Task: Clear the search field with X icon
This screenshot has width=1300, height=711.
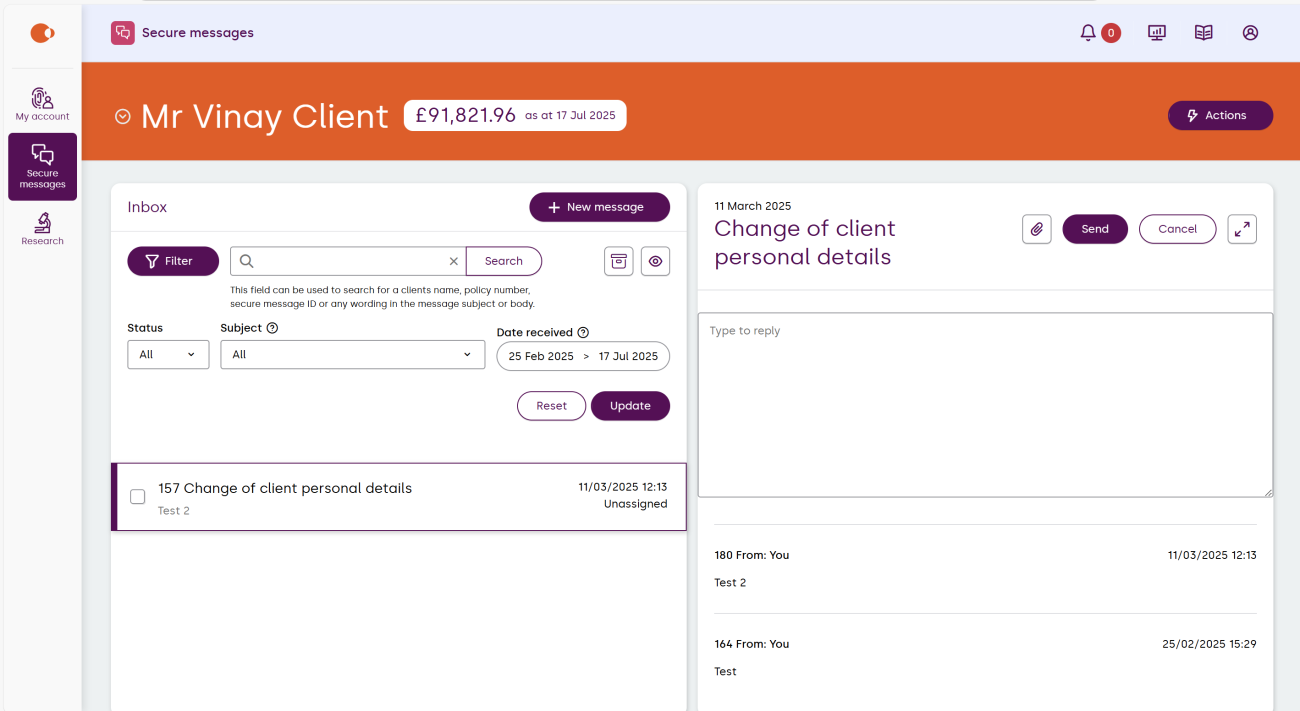Action: pyautogui.click(x=453, y=261)
